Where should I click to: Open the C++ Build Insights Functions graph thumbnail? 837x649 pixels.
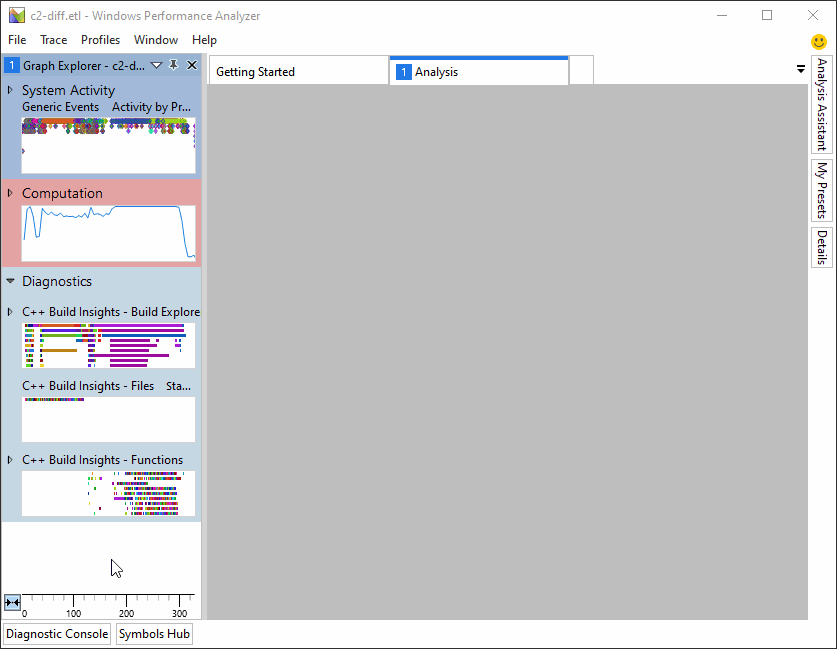pyautogui.click(x=107, y=493)
